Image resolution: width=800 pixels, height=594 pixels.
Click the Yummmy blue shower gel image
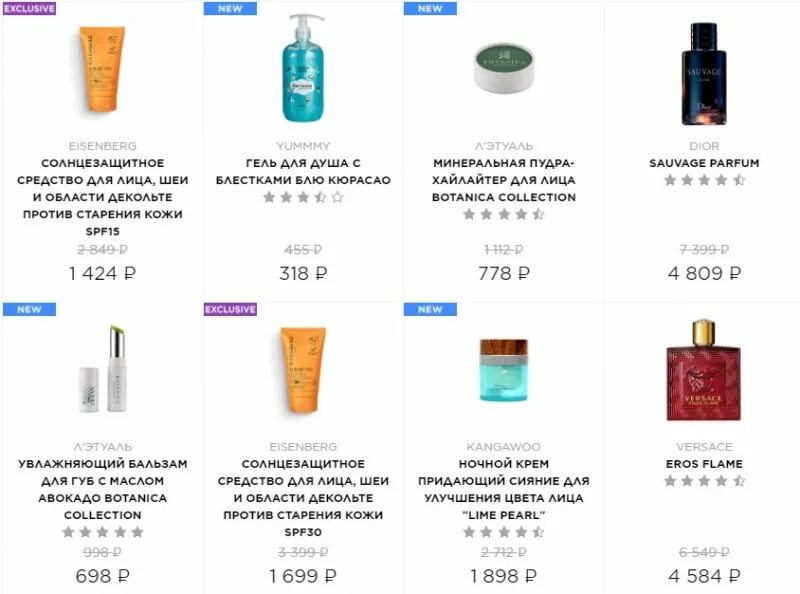point(303,68)
